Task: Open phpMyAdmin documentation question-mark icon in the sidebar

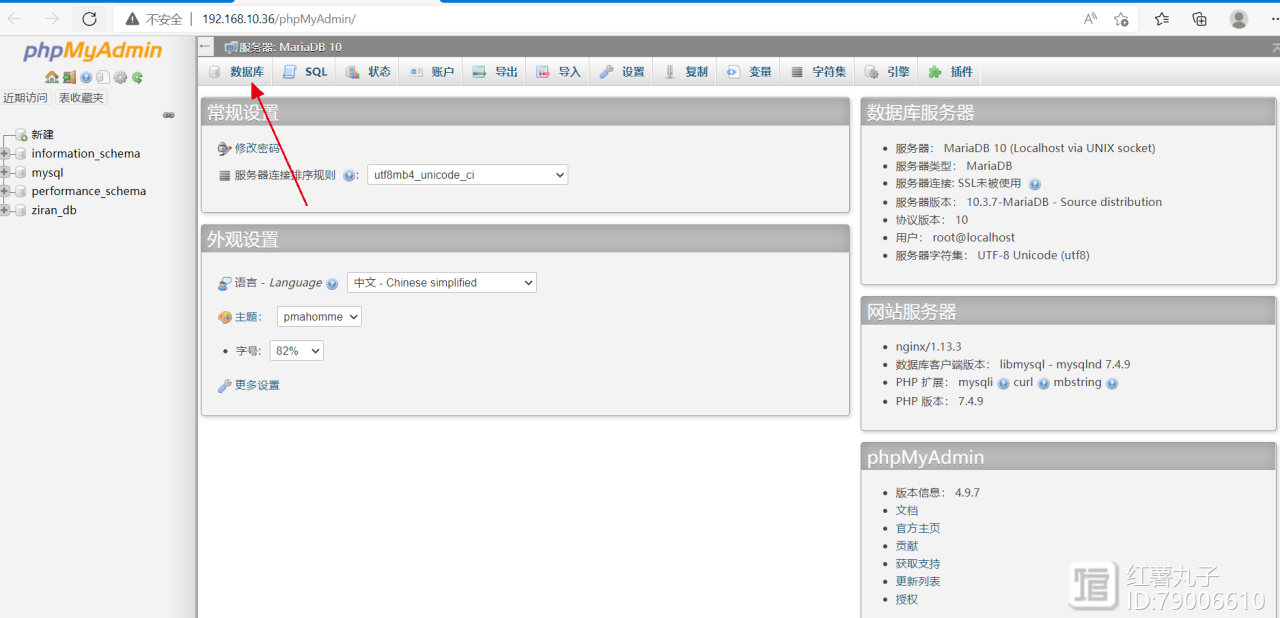Action: pyautogui.click(x=86, y=77)
